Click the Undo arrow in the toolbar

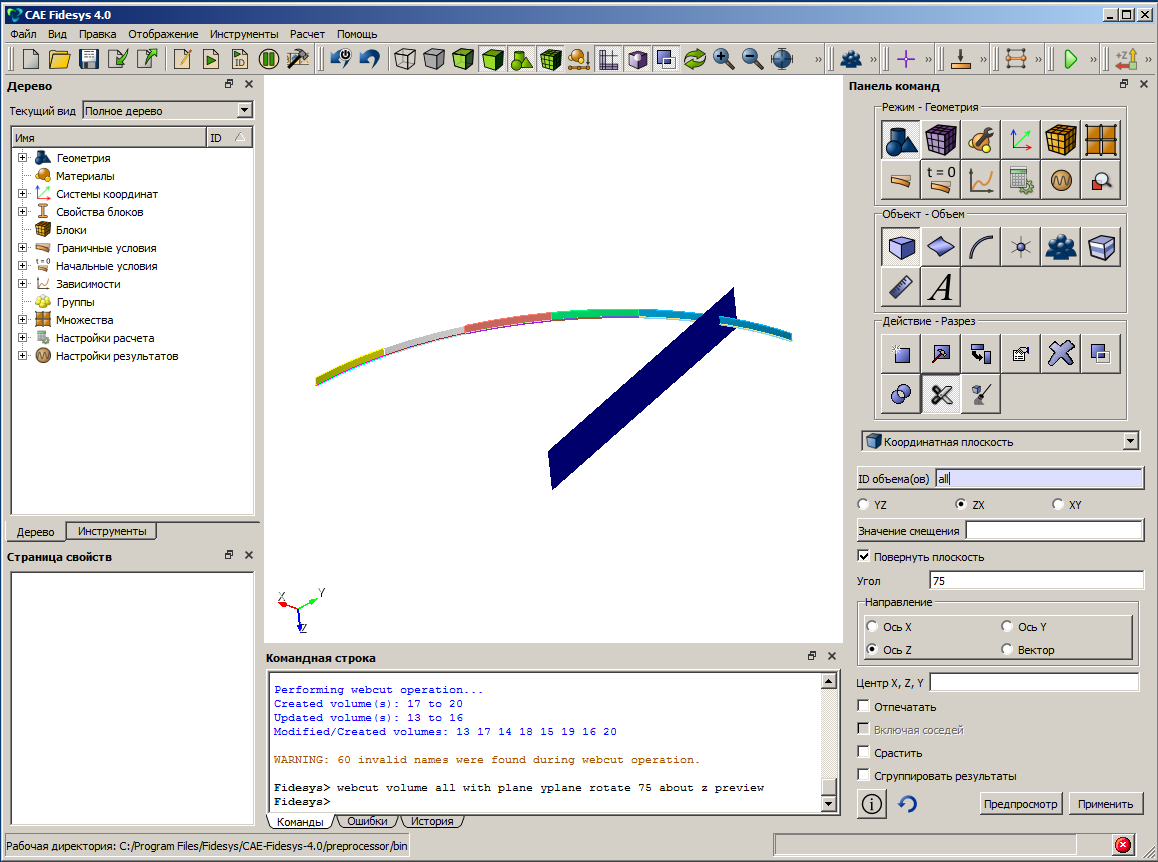[369, 59]
